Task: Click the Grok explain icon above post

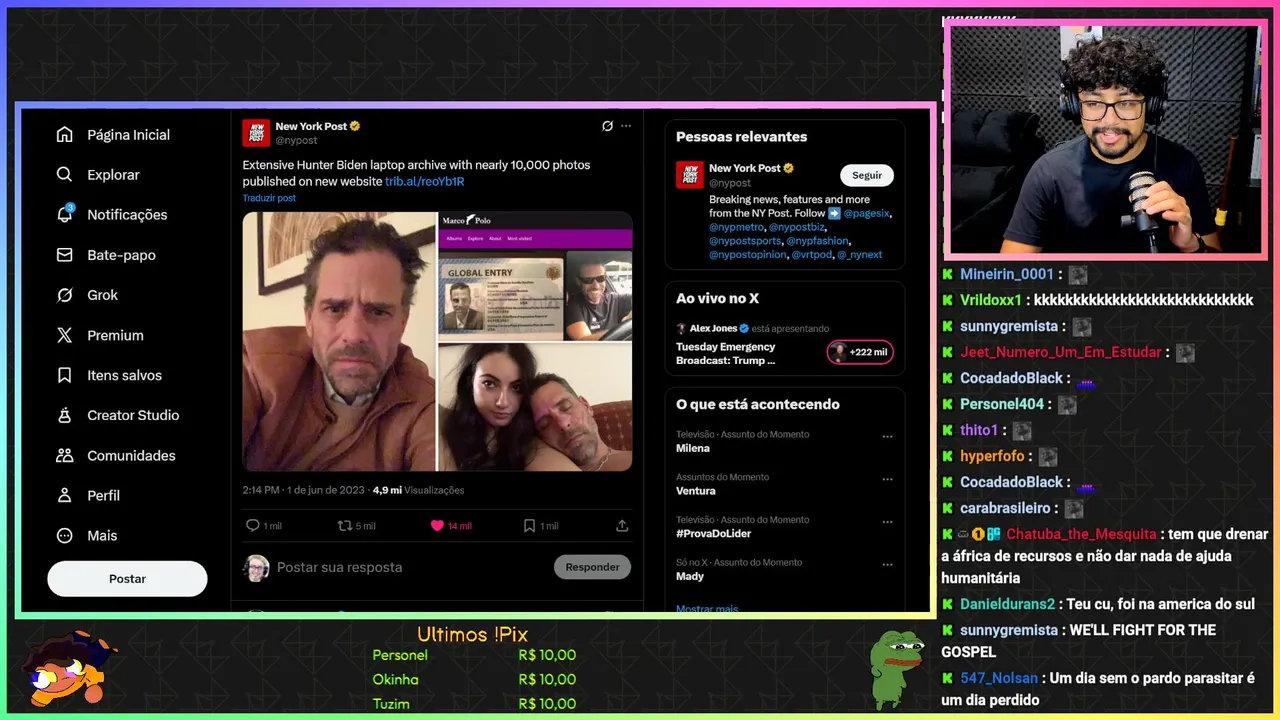Action: pos(607,126)
